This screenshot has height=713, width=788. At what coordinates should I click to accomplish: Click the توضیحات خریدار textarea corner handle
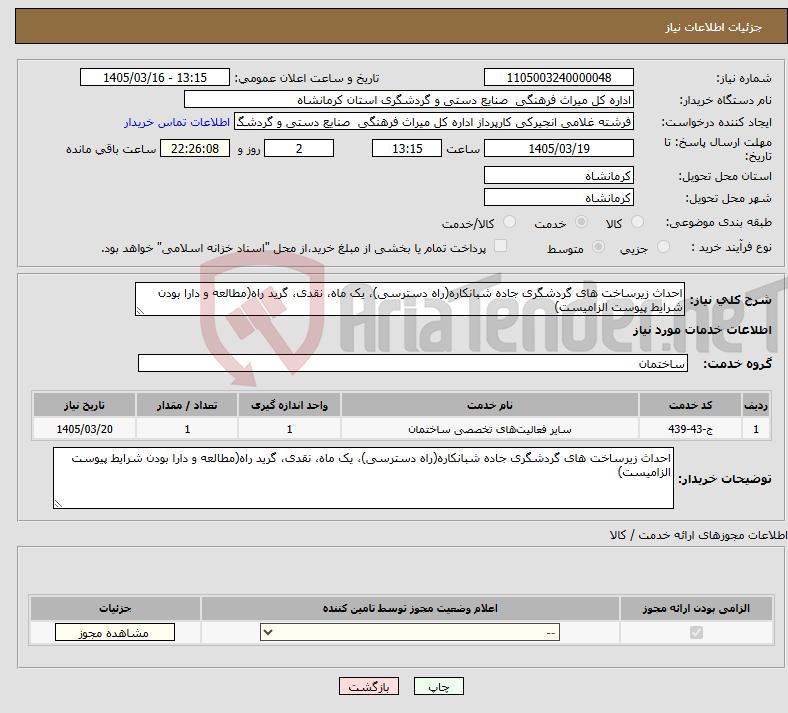(x=58, y=503)
